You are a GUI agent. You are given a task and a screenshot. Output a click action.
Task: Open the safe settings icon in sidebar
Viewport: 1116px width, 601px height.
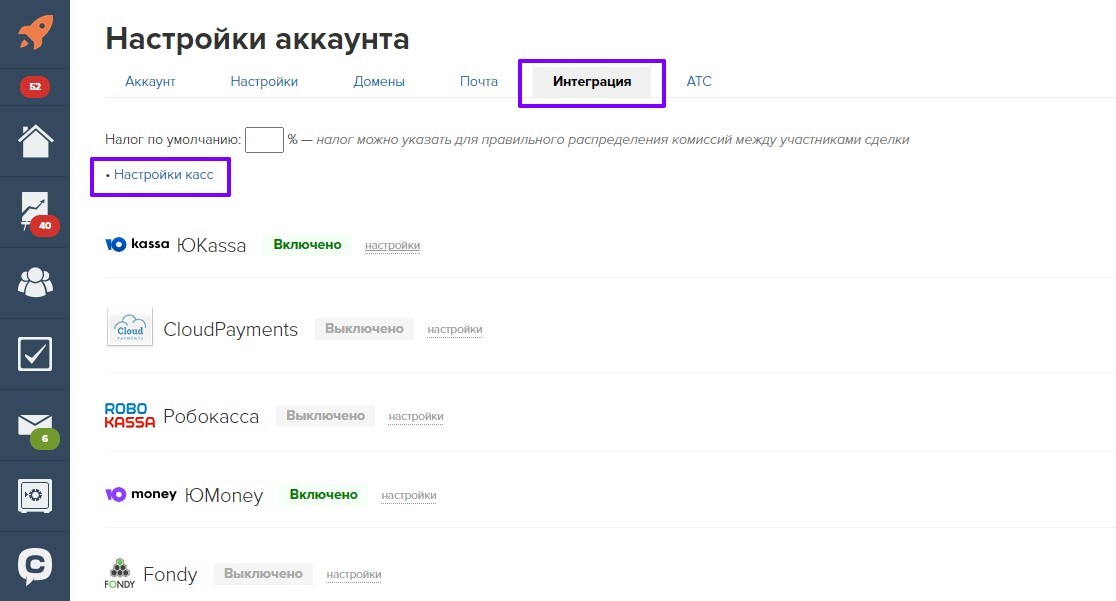35,496
